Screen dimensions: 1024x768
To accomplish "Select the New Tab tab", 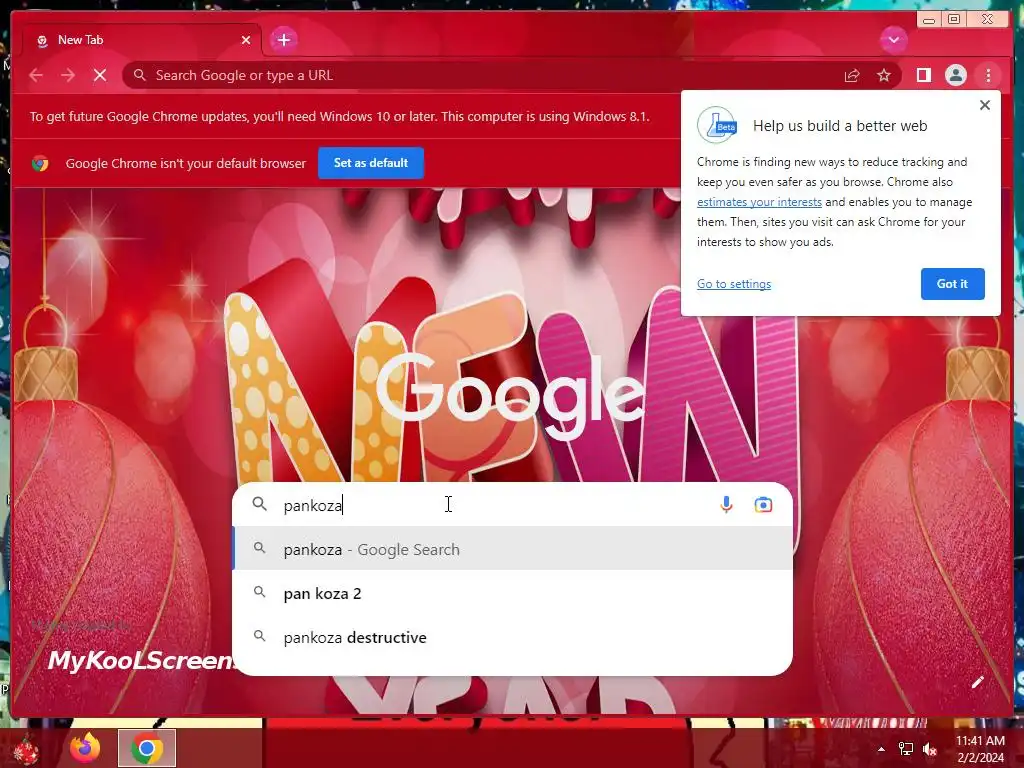I will tap(141, 40).
